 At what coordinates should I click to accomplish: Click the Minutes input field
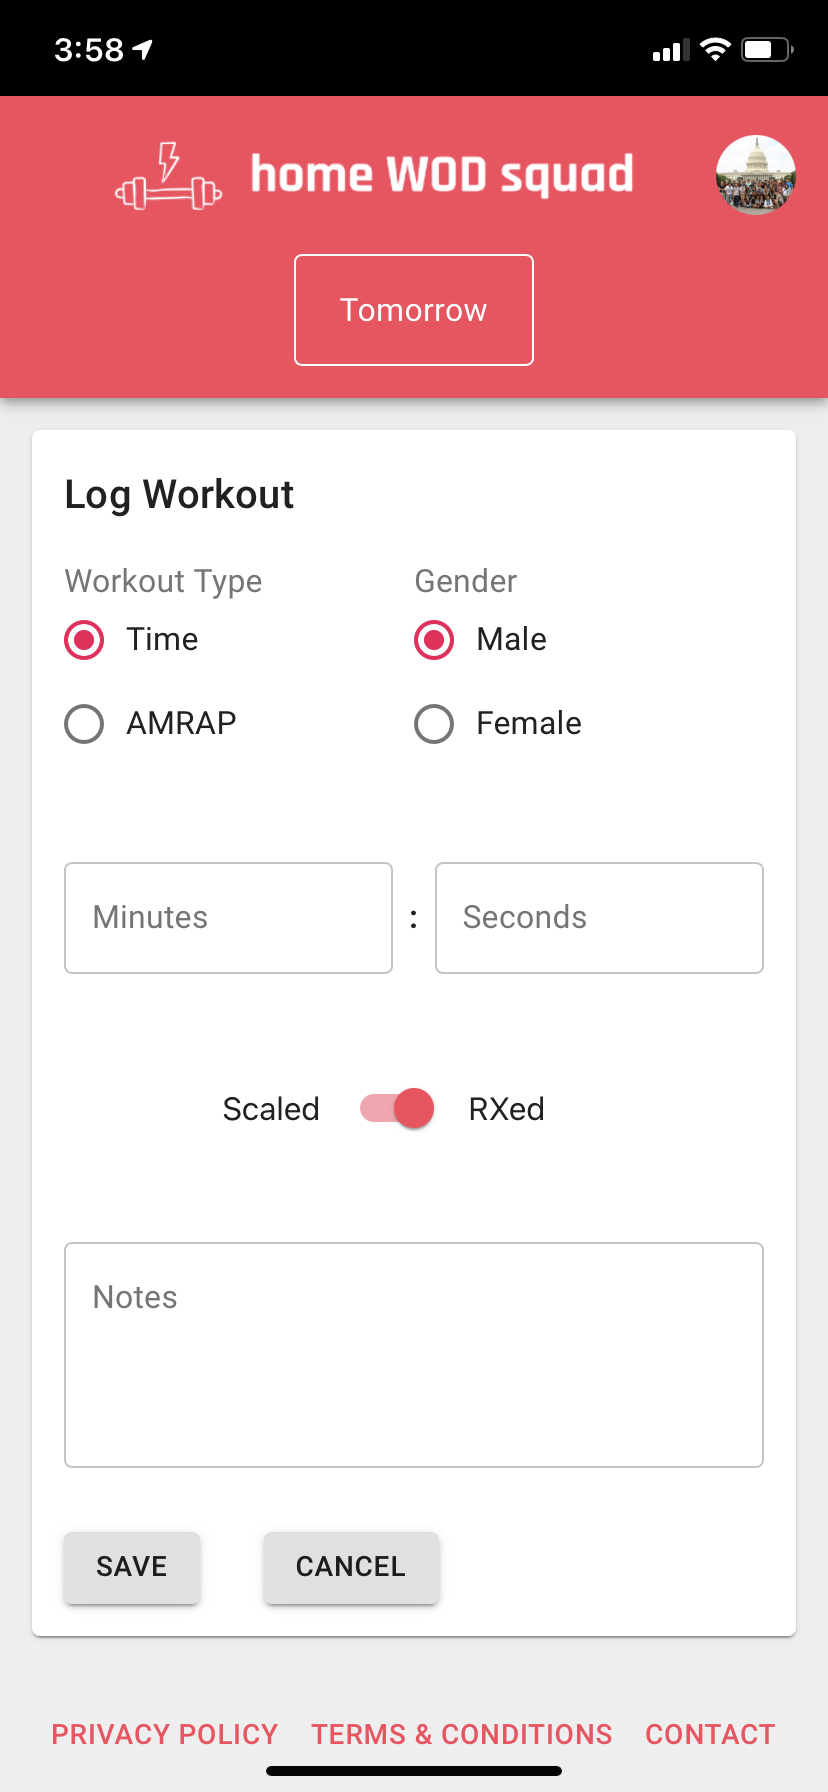tap(228, 917)
